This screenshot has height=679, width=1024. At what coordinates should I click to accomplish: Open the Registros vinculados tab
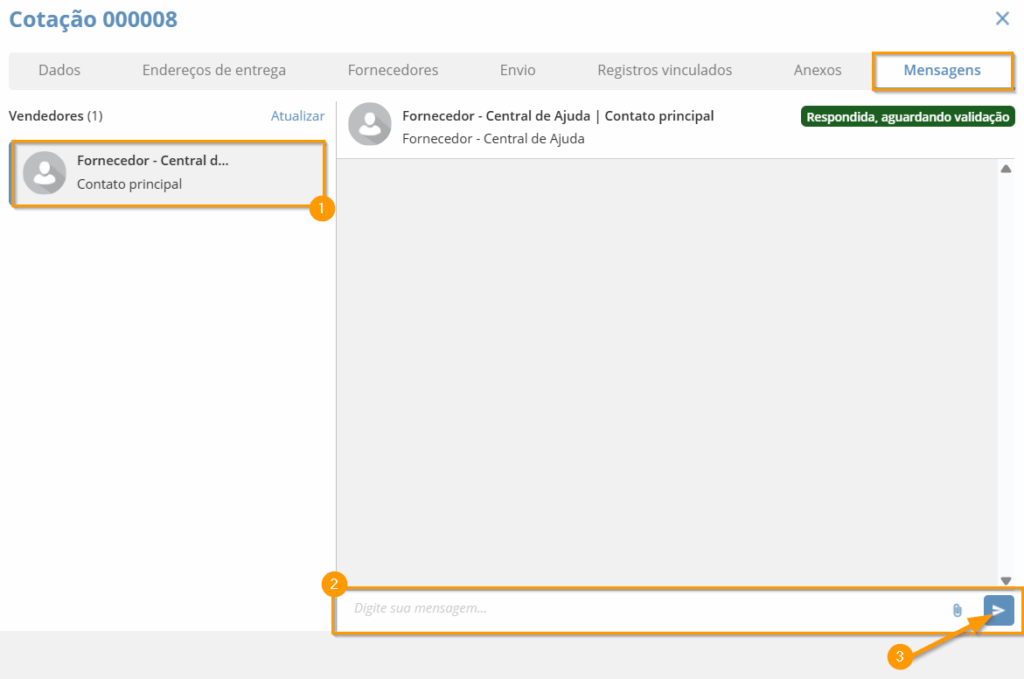point(664,70)
